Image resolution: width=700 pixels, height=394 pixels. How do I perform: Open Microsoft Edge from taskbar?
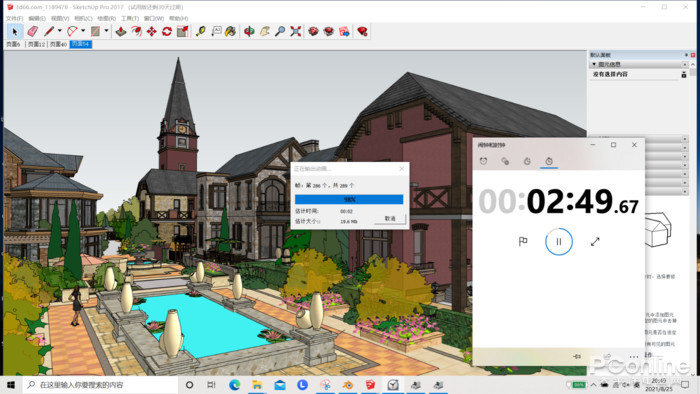click(x=235, y=385)
